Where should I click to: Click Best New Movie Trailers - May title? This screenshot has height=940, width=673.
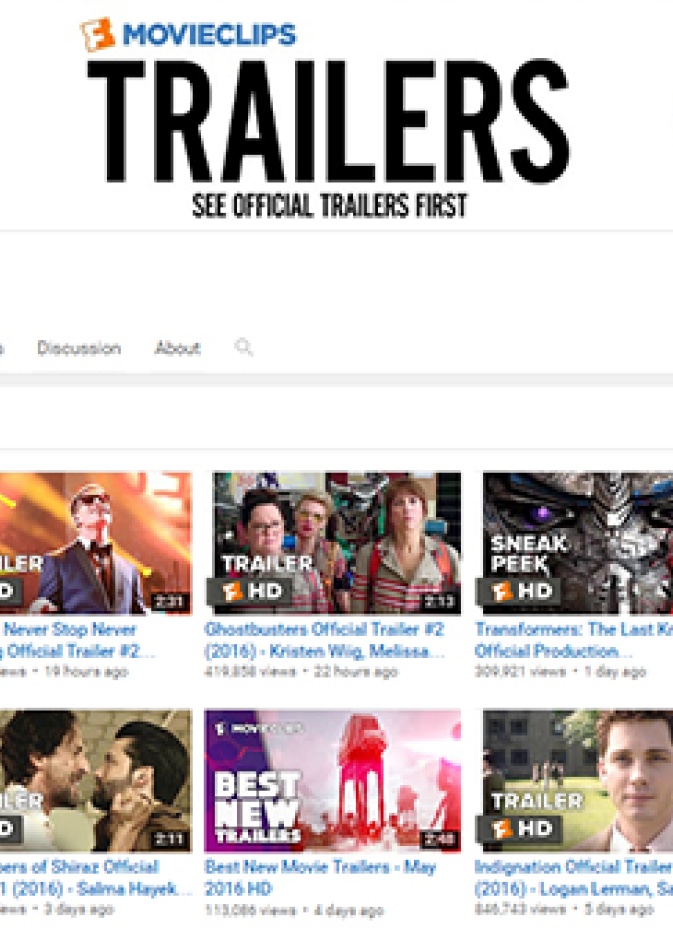[320, 878]
